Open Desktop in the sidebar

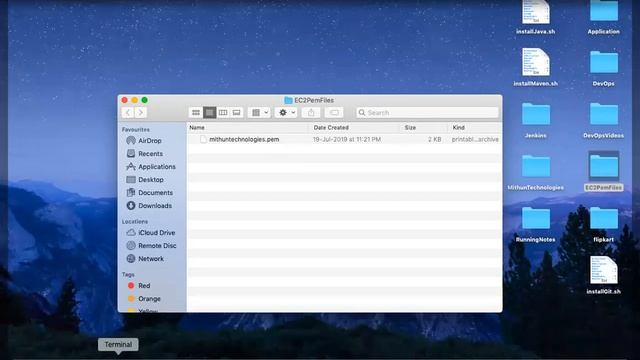(x=150, y=180)
